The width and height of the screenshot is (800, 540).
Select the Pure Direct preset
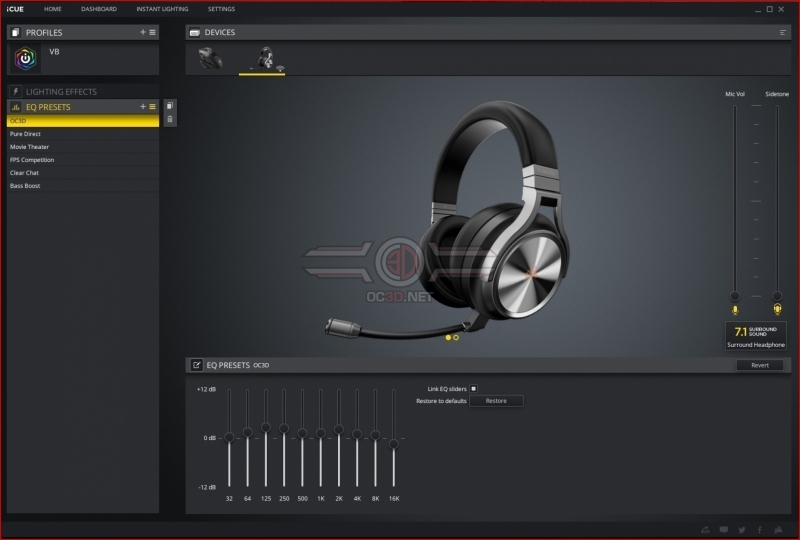(83, 134)
